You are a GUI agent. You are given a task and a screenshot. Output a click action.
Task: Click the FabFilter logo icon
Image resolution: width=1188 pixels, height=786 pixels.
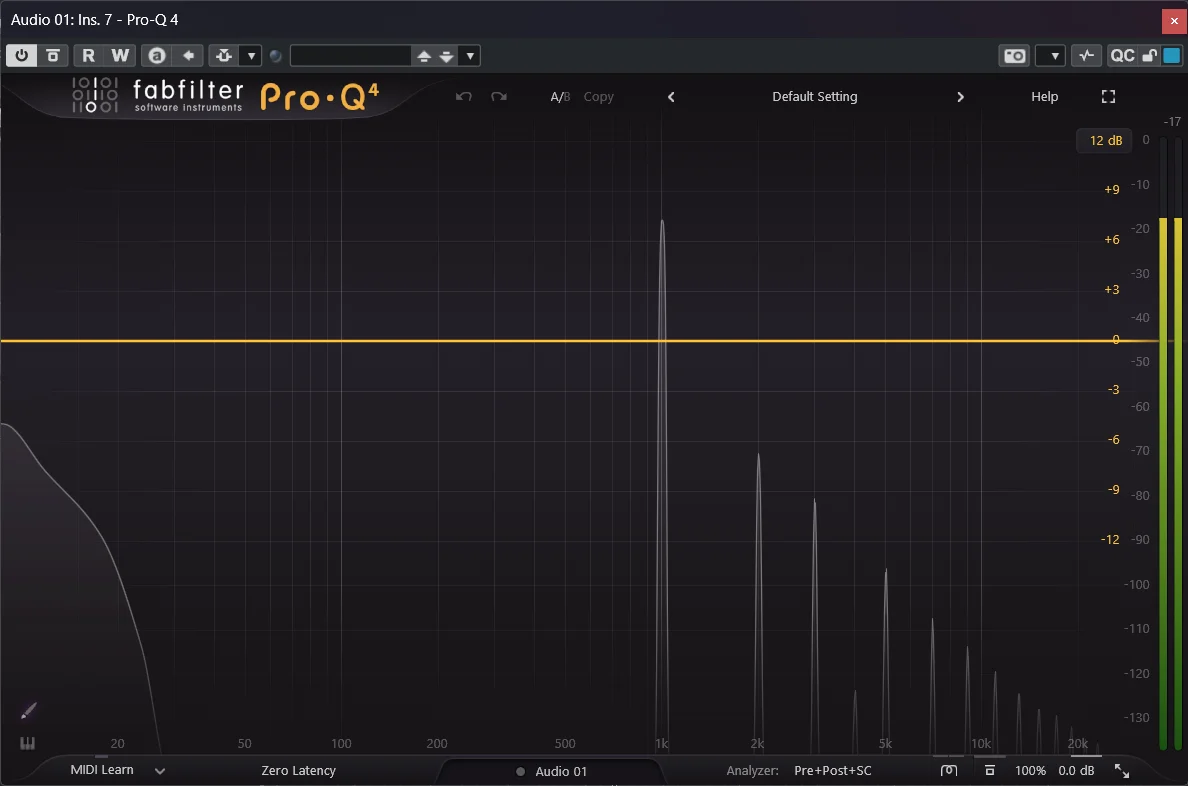(95, 96)
